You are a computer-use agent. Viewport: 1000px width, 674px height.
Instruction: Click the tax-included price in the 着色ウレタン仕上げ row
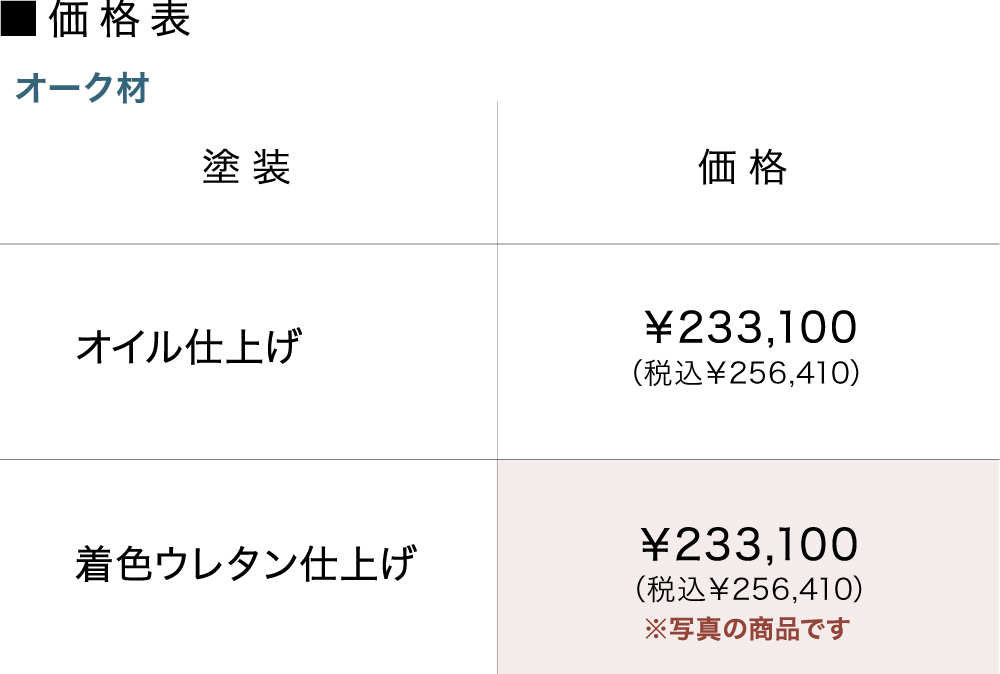tap(749, 589)
